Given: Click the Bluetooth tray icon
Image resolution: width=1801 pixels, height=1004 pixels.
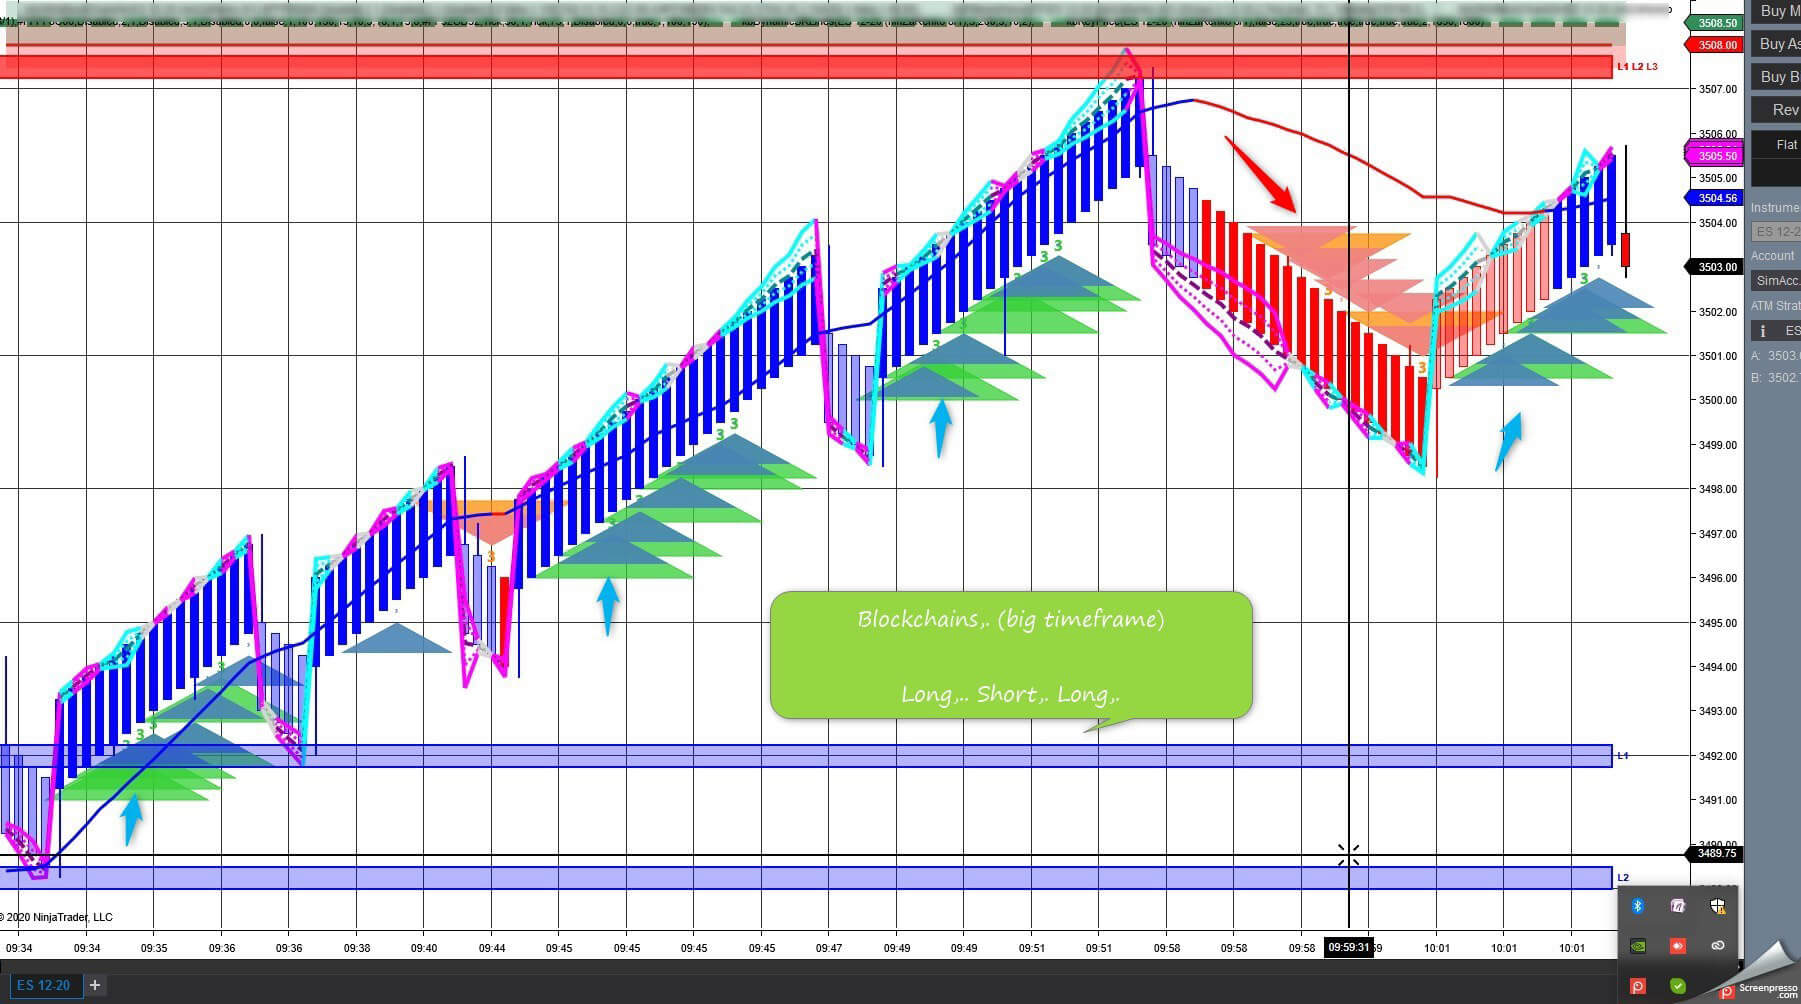Looking at the screenshot, I should [1638, 906].
